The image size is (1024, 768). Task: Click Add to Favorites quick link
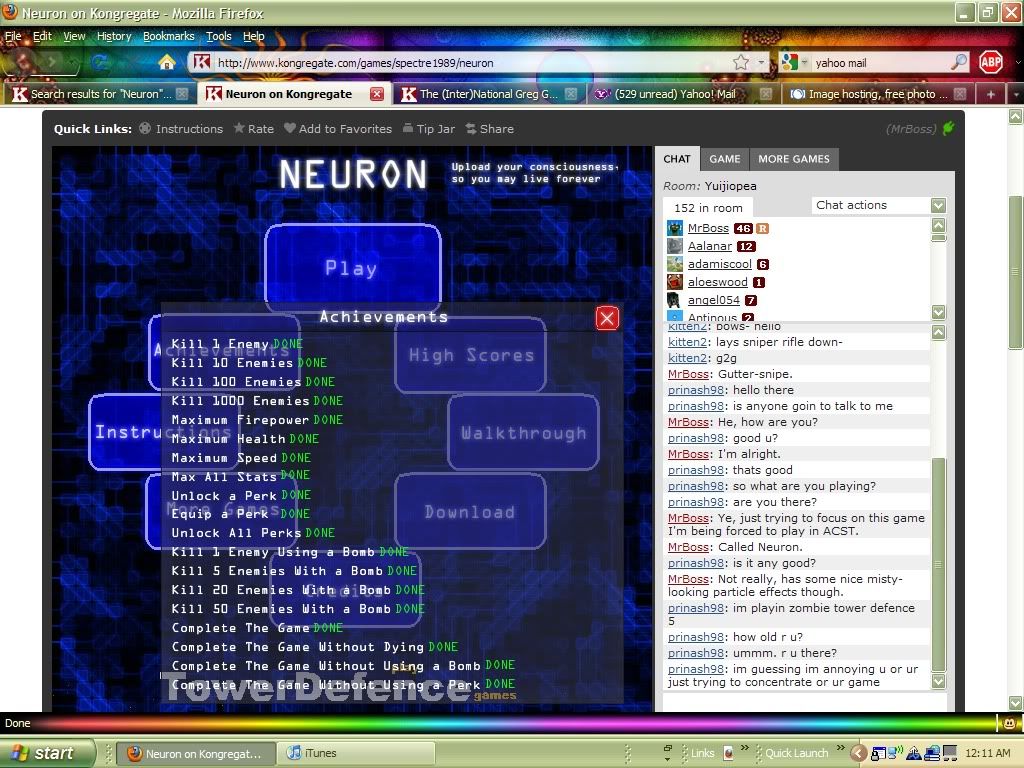[x=338, y=129]
